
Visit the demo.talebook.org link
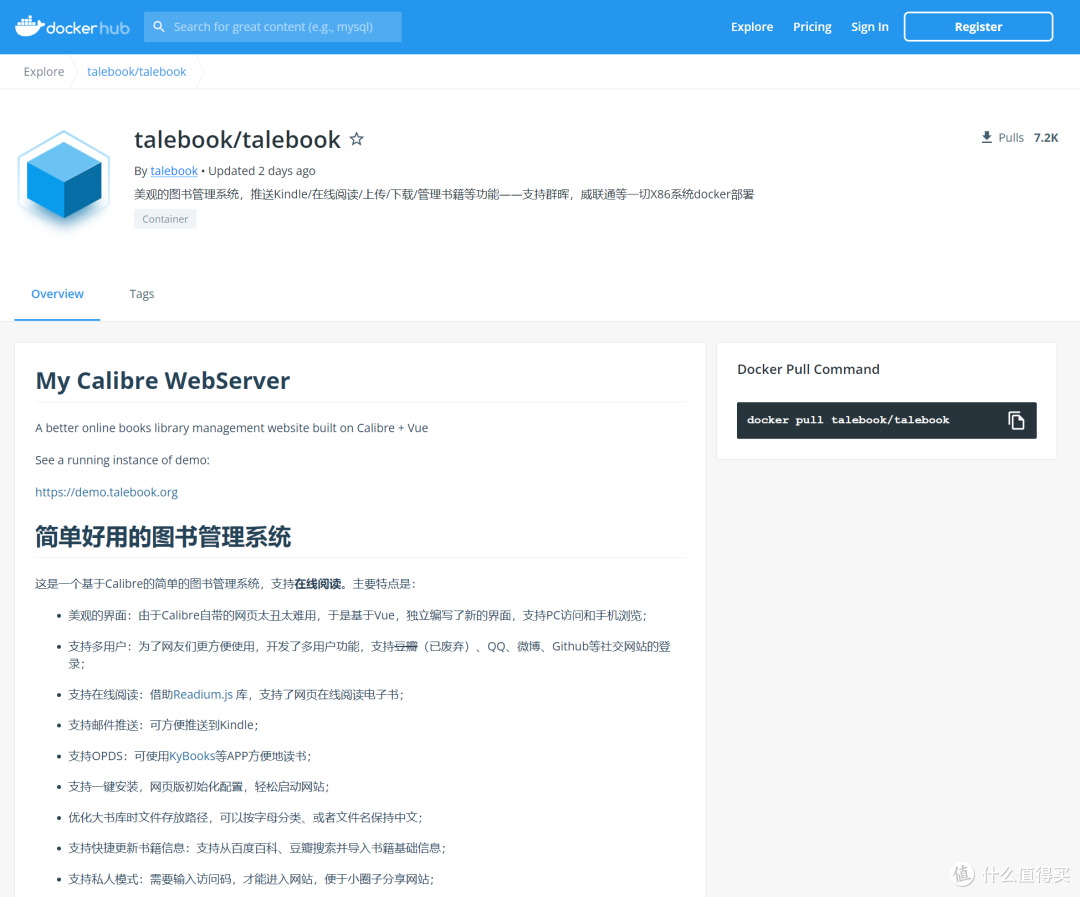[x=106, y=491]
